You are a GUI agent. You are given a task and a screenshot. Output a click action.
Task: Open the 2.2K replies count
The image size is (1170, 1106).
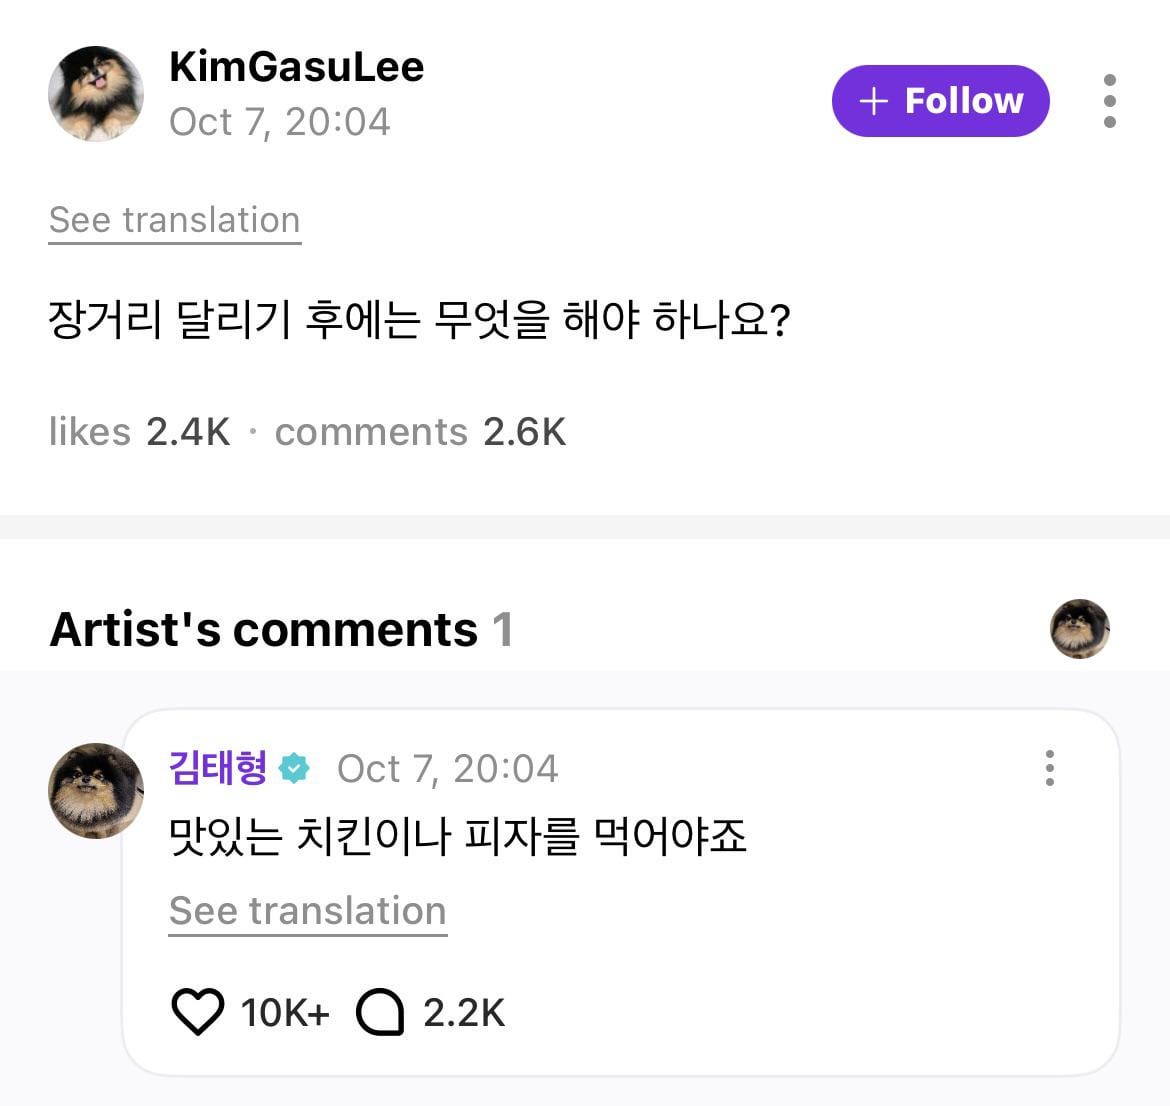coord(464,1013)
